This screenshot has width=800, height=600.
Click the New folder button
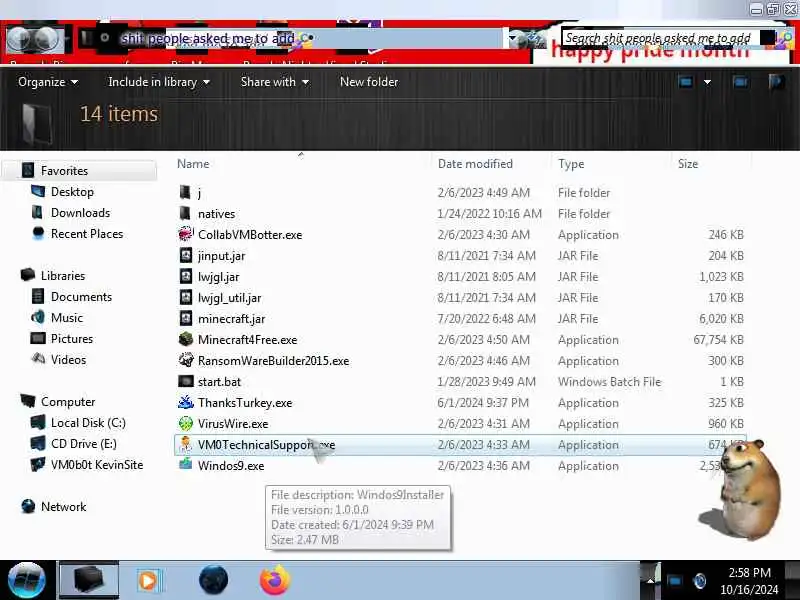[369, 82]
